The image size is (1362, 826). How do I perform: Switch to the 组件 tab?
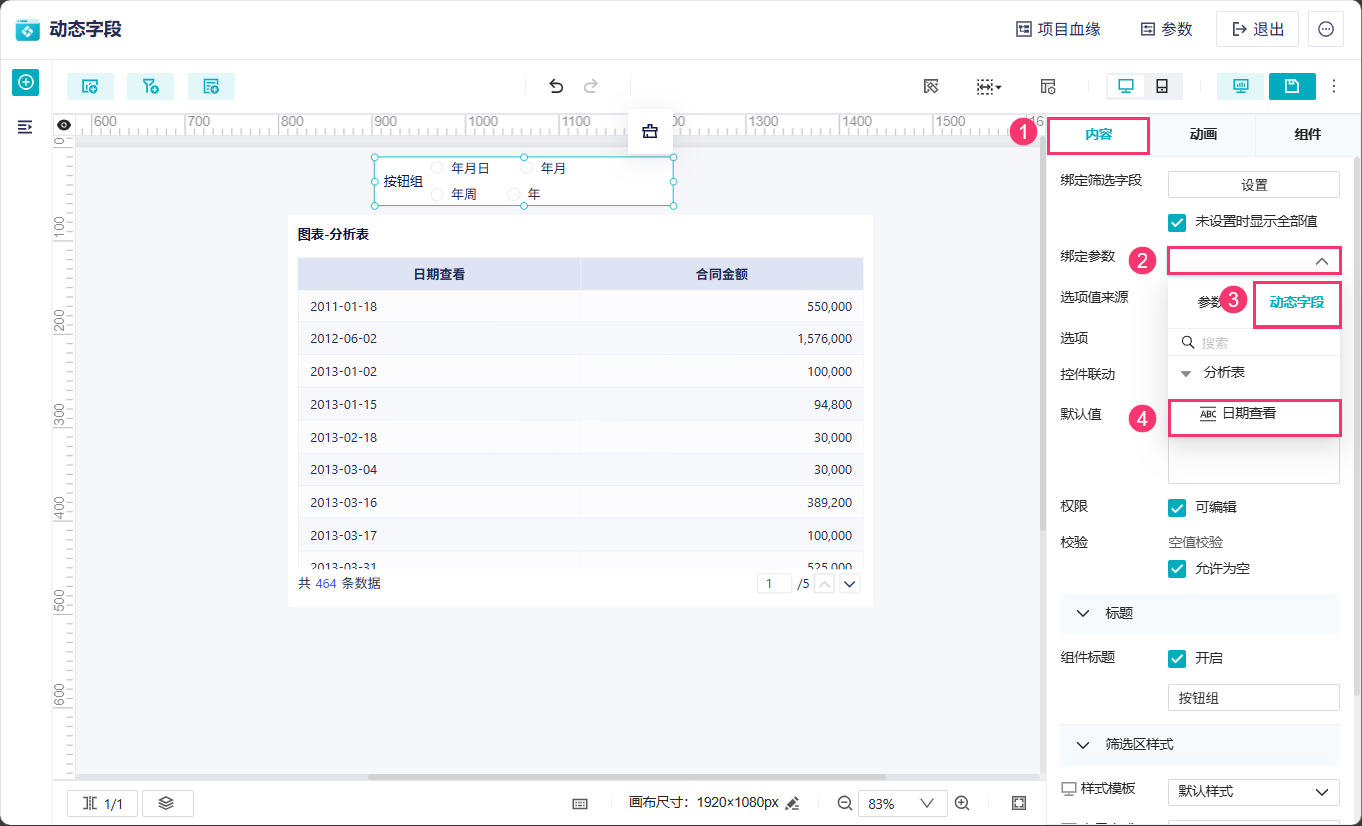1307,135
